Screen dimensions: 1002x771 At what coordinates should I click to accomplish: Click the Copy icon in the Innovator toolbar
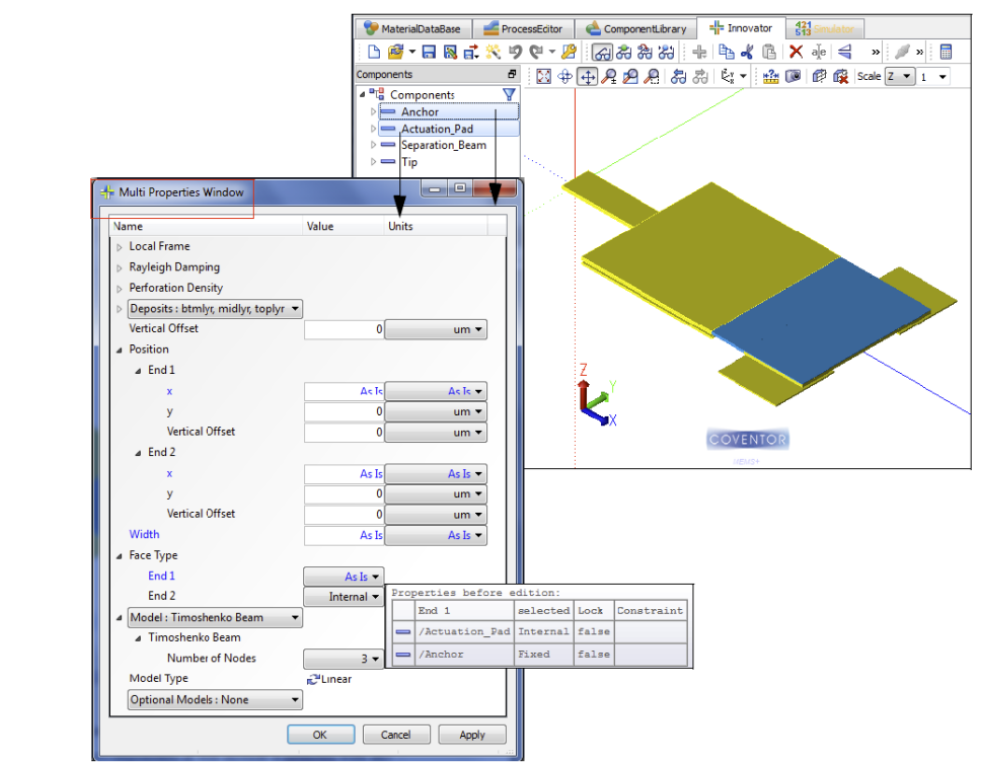point(727,52)
